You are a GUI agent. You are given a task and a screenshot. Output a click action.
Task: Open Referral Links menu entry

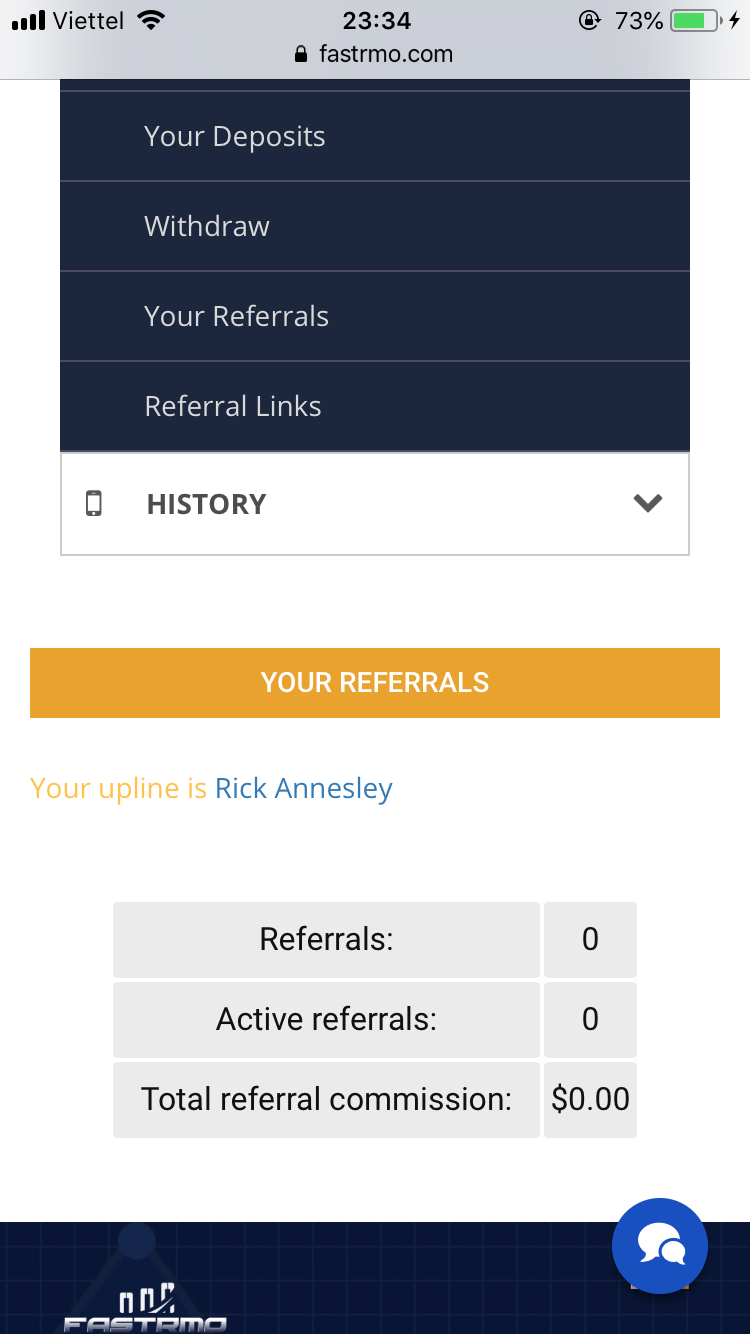tap(233, 406)
